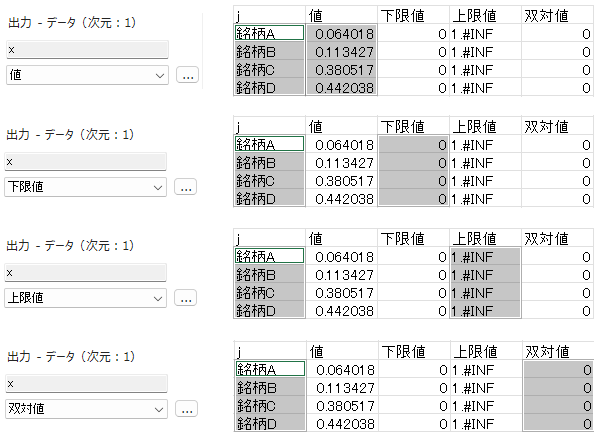Select shaded 双対値 cell of 銘柄C row
This screenshot has width=598, height=438.
[558, 406]
